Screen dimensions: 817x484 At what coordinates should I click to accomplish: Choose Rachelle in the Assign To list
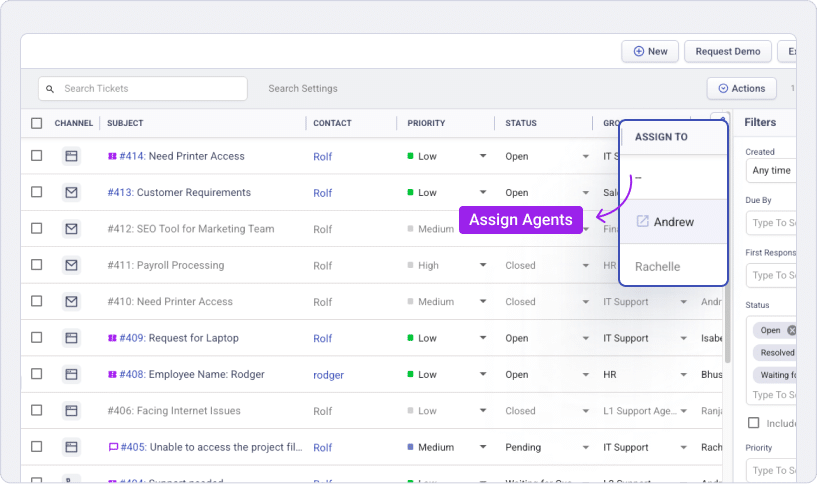[x=673, y=266]
